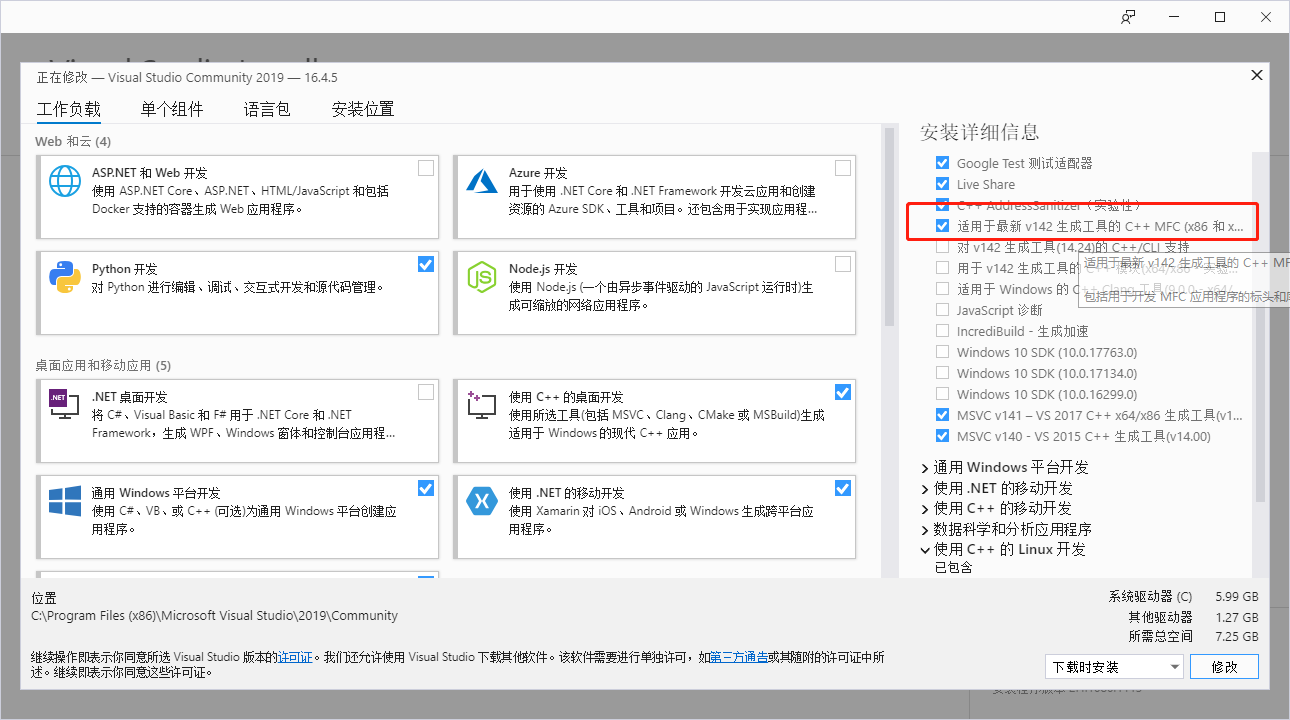Viewport: 1290px width, 720px height.
Task: Click the Node.js development workload icon
Action: pos(482,277)
